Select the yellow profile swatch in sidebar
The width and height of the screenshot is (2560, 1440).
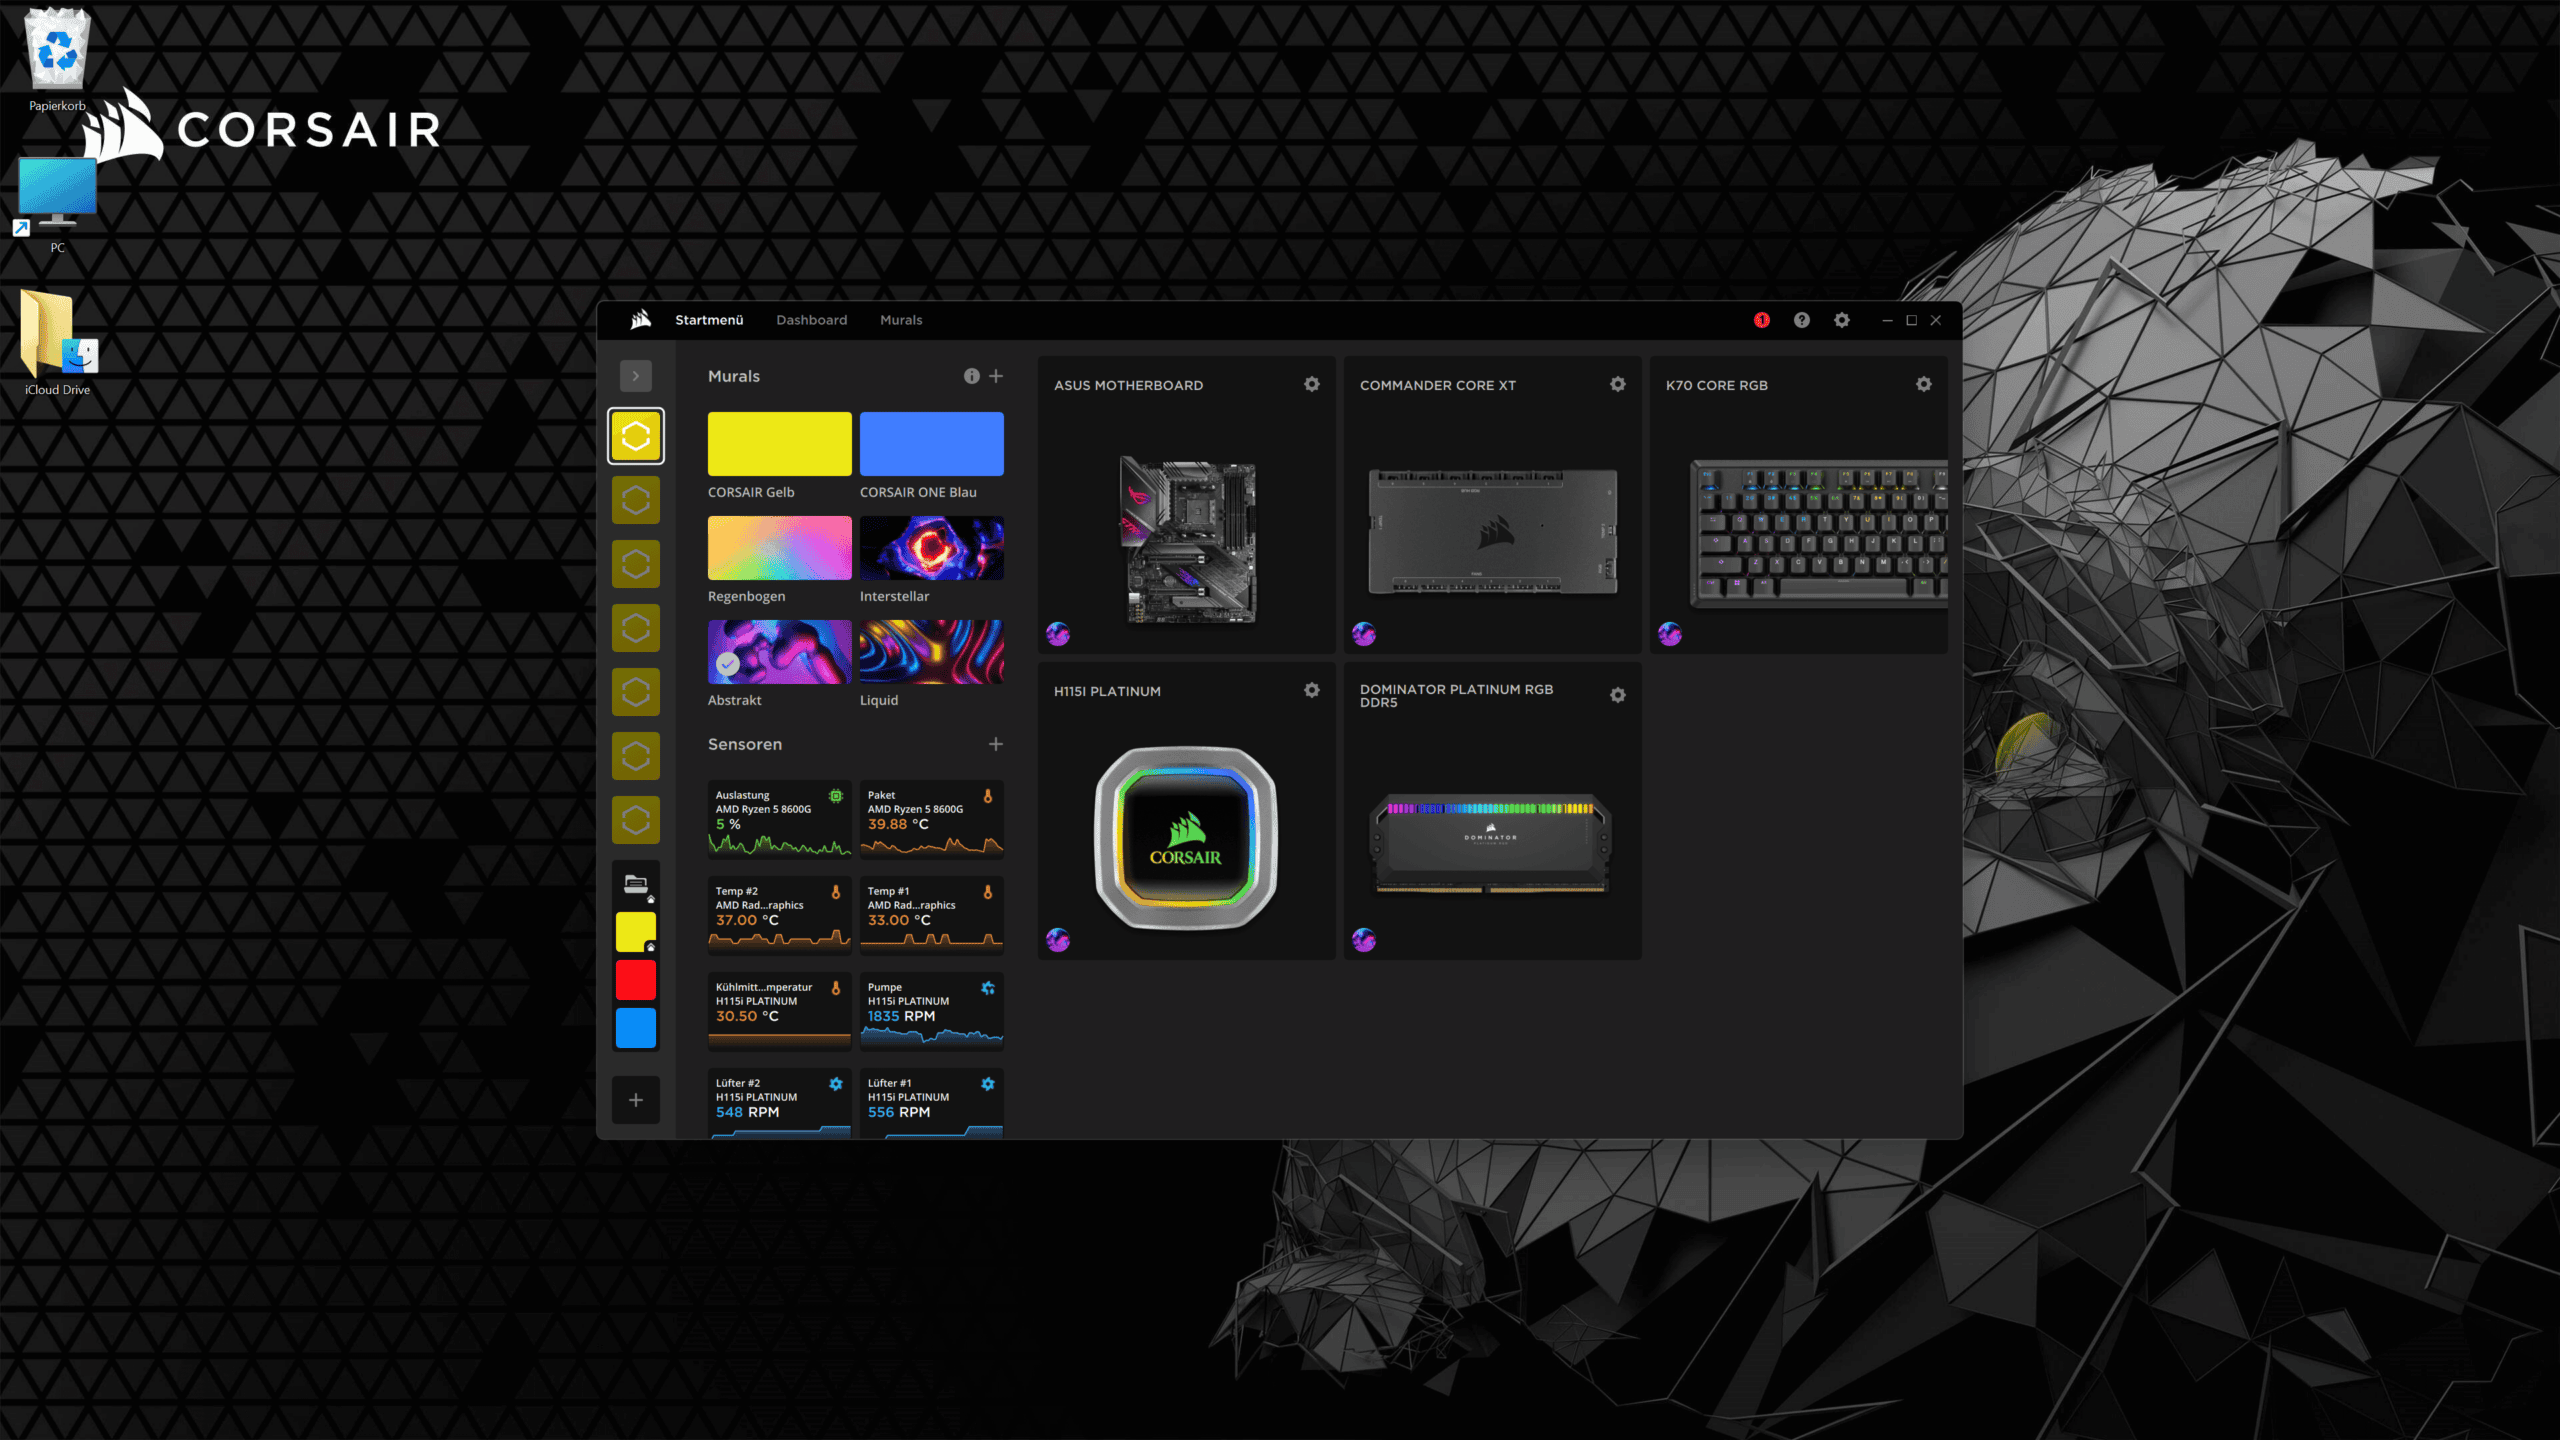click(x=636, y=932)
